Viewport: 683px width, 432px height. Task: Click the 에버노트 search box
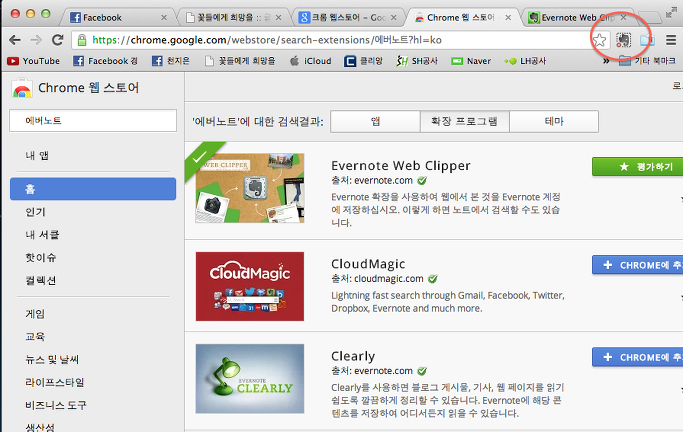coord(93,121)
